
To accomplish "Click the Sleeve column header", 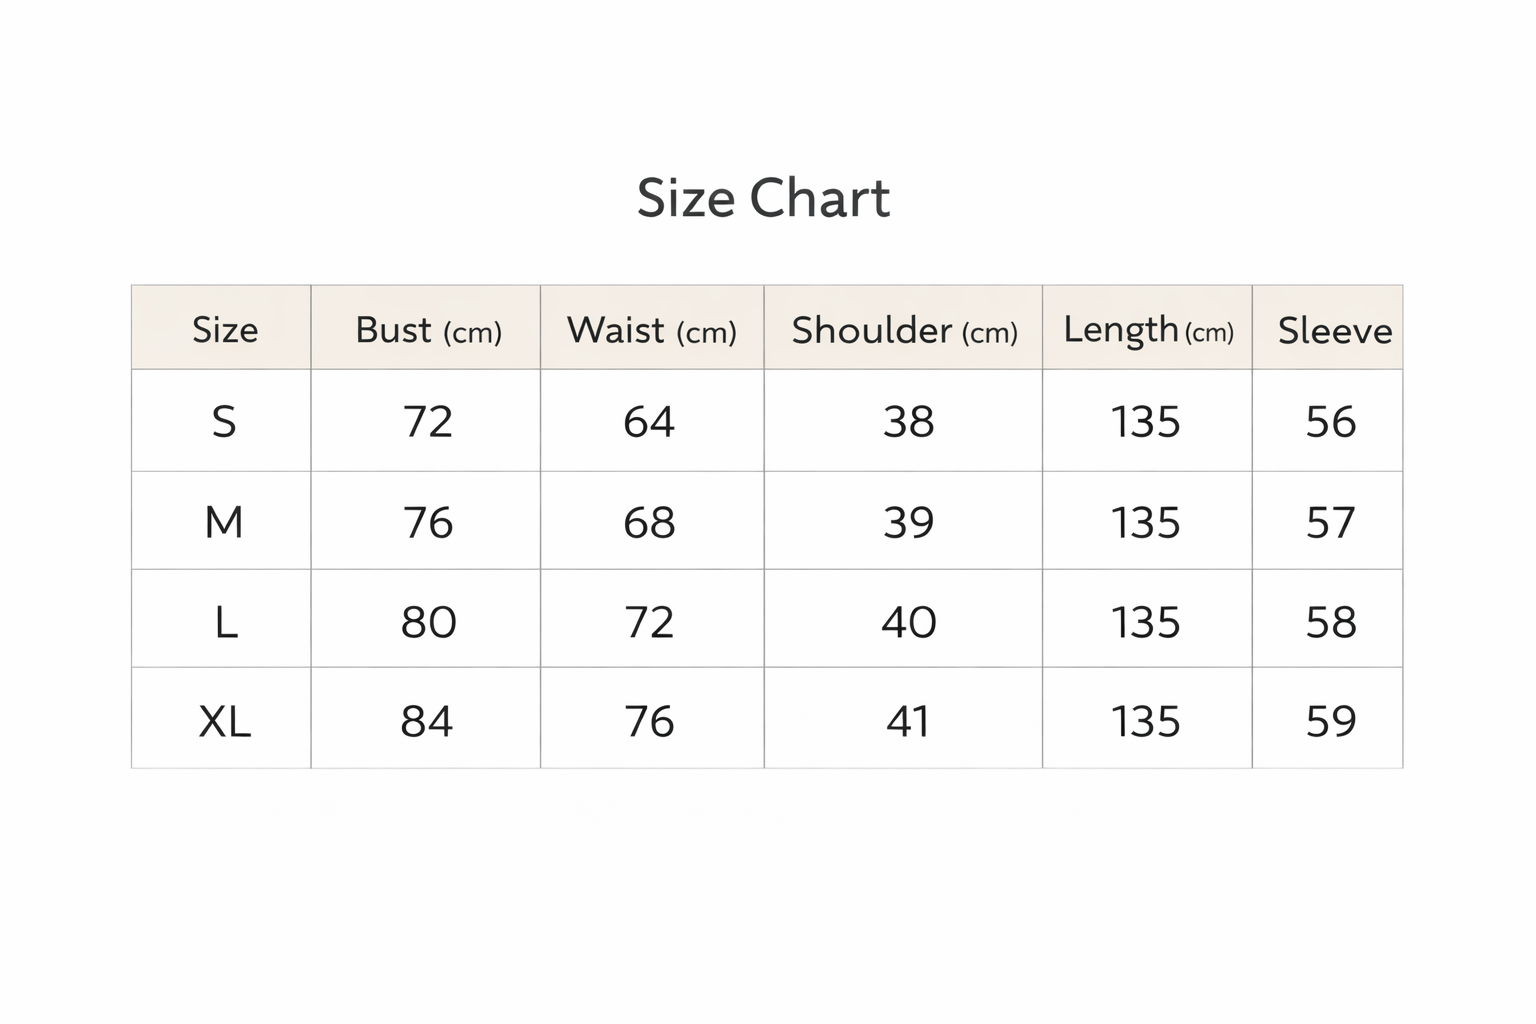I will [1334, 330].
